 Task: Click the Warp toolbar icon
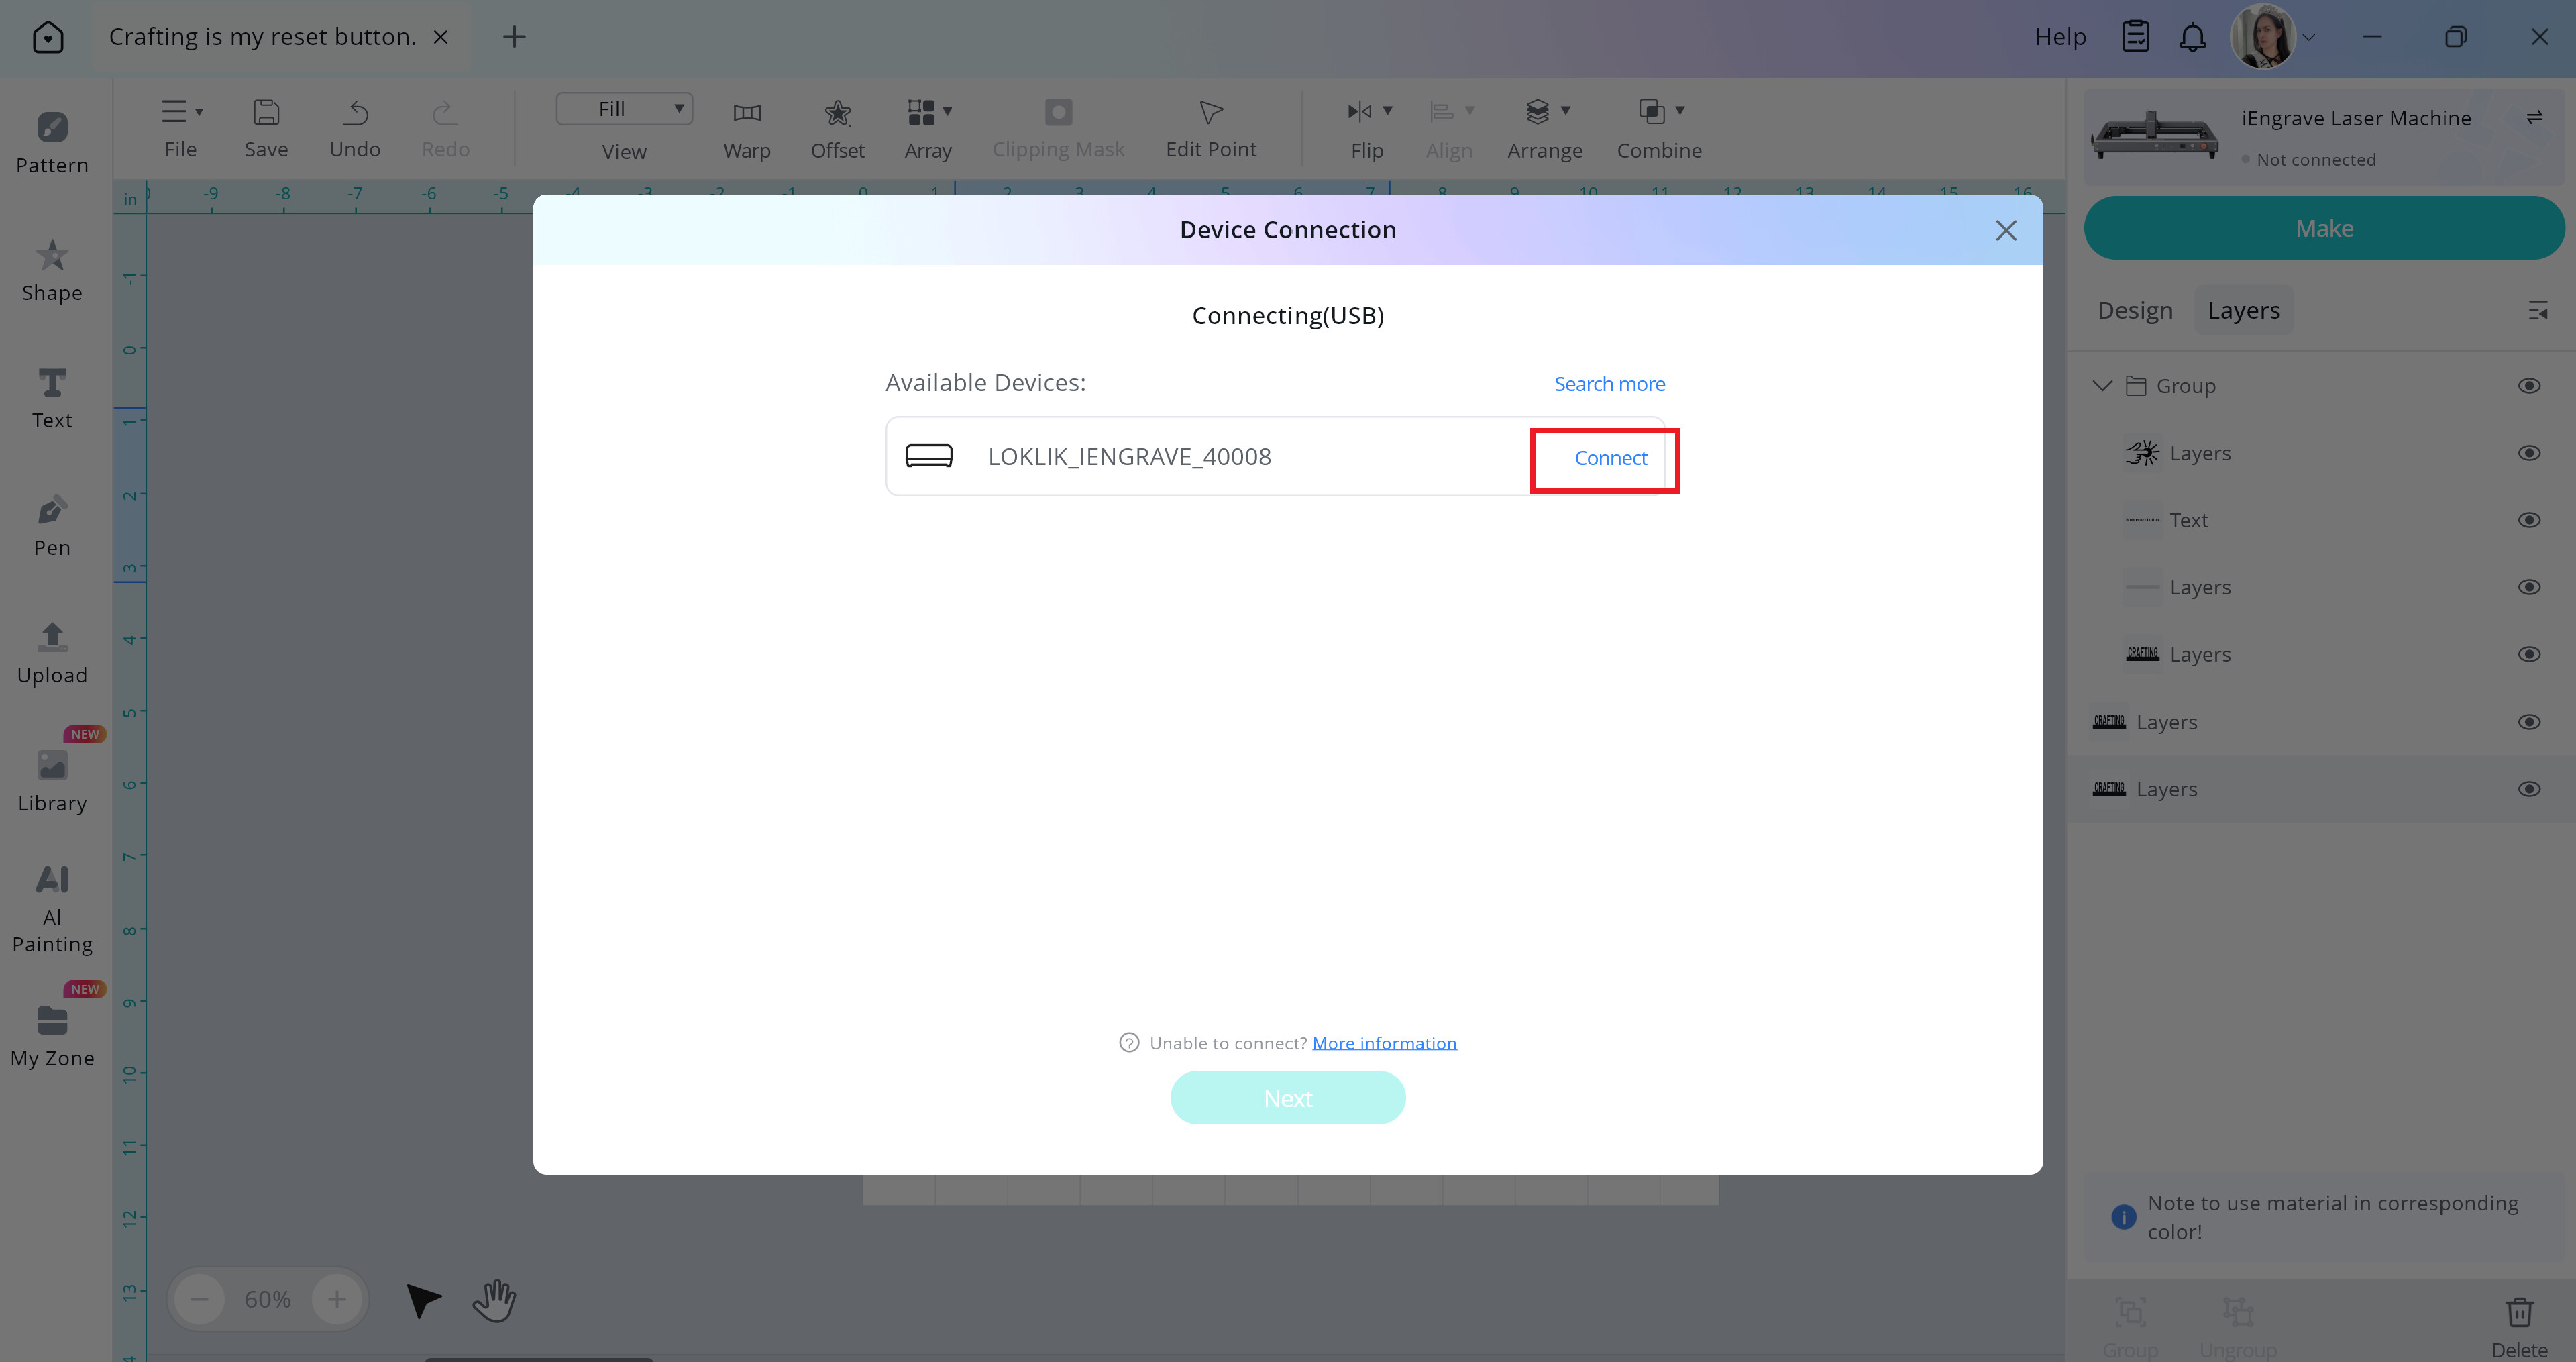coord(747,113)
